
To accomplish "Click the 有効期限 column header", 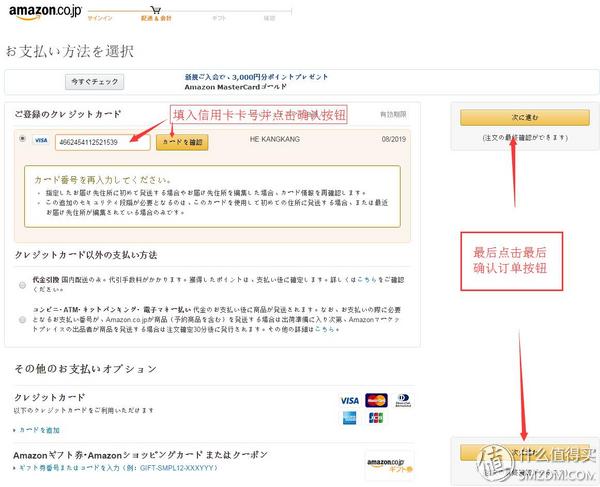I will point(393,114).
